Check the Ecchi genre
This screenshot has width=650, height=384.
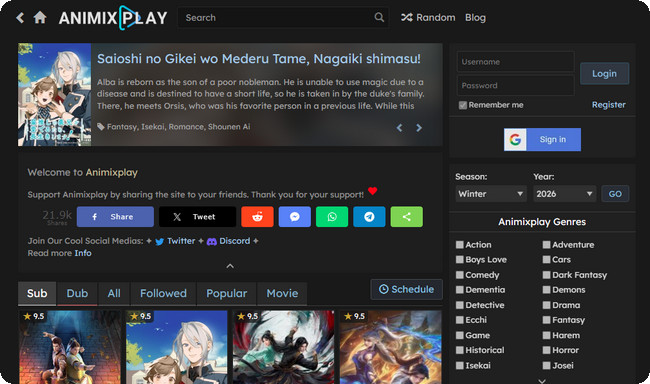[460, 320]
